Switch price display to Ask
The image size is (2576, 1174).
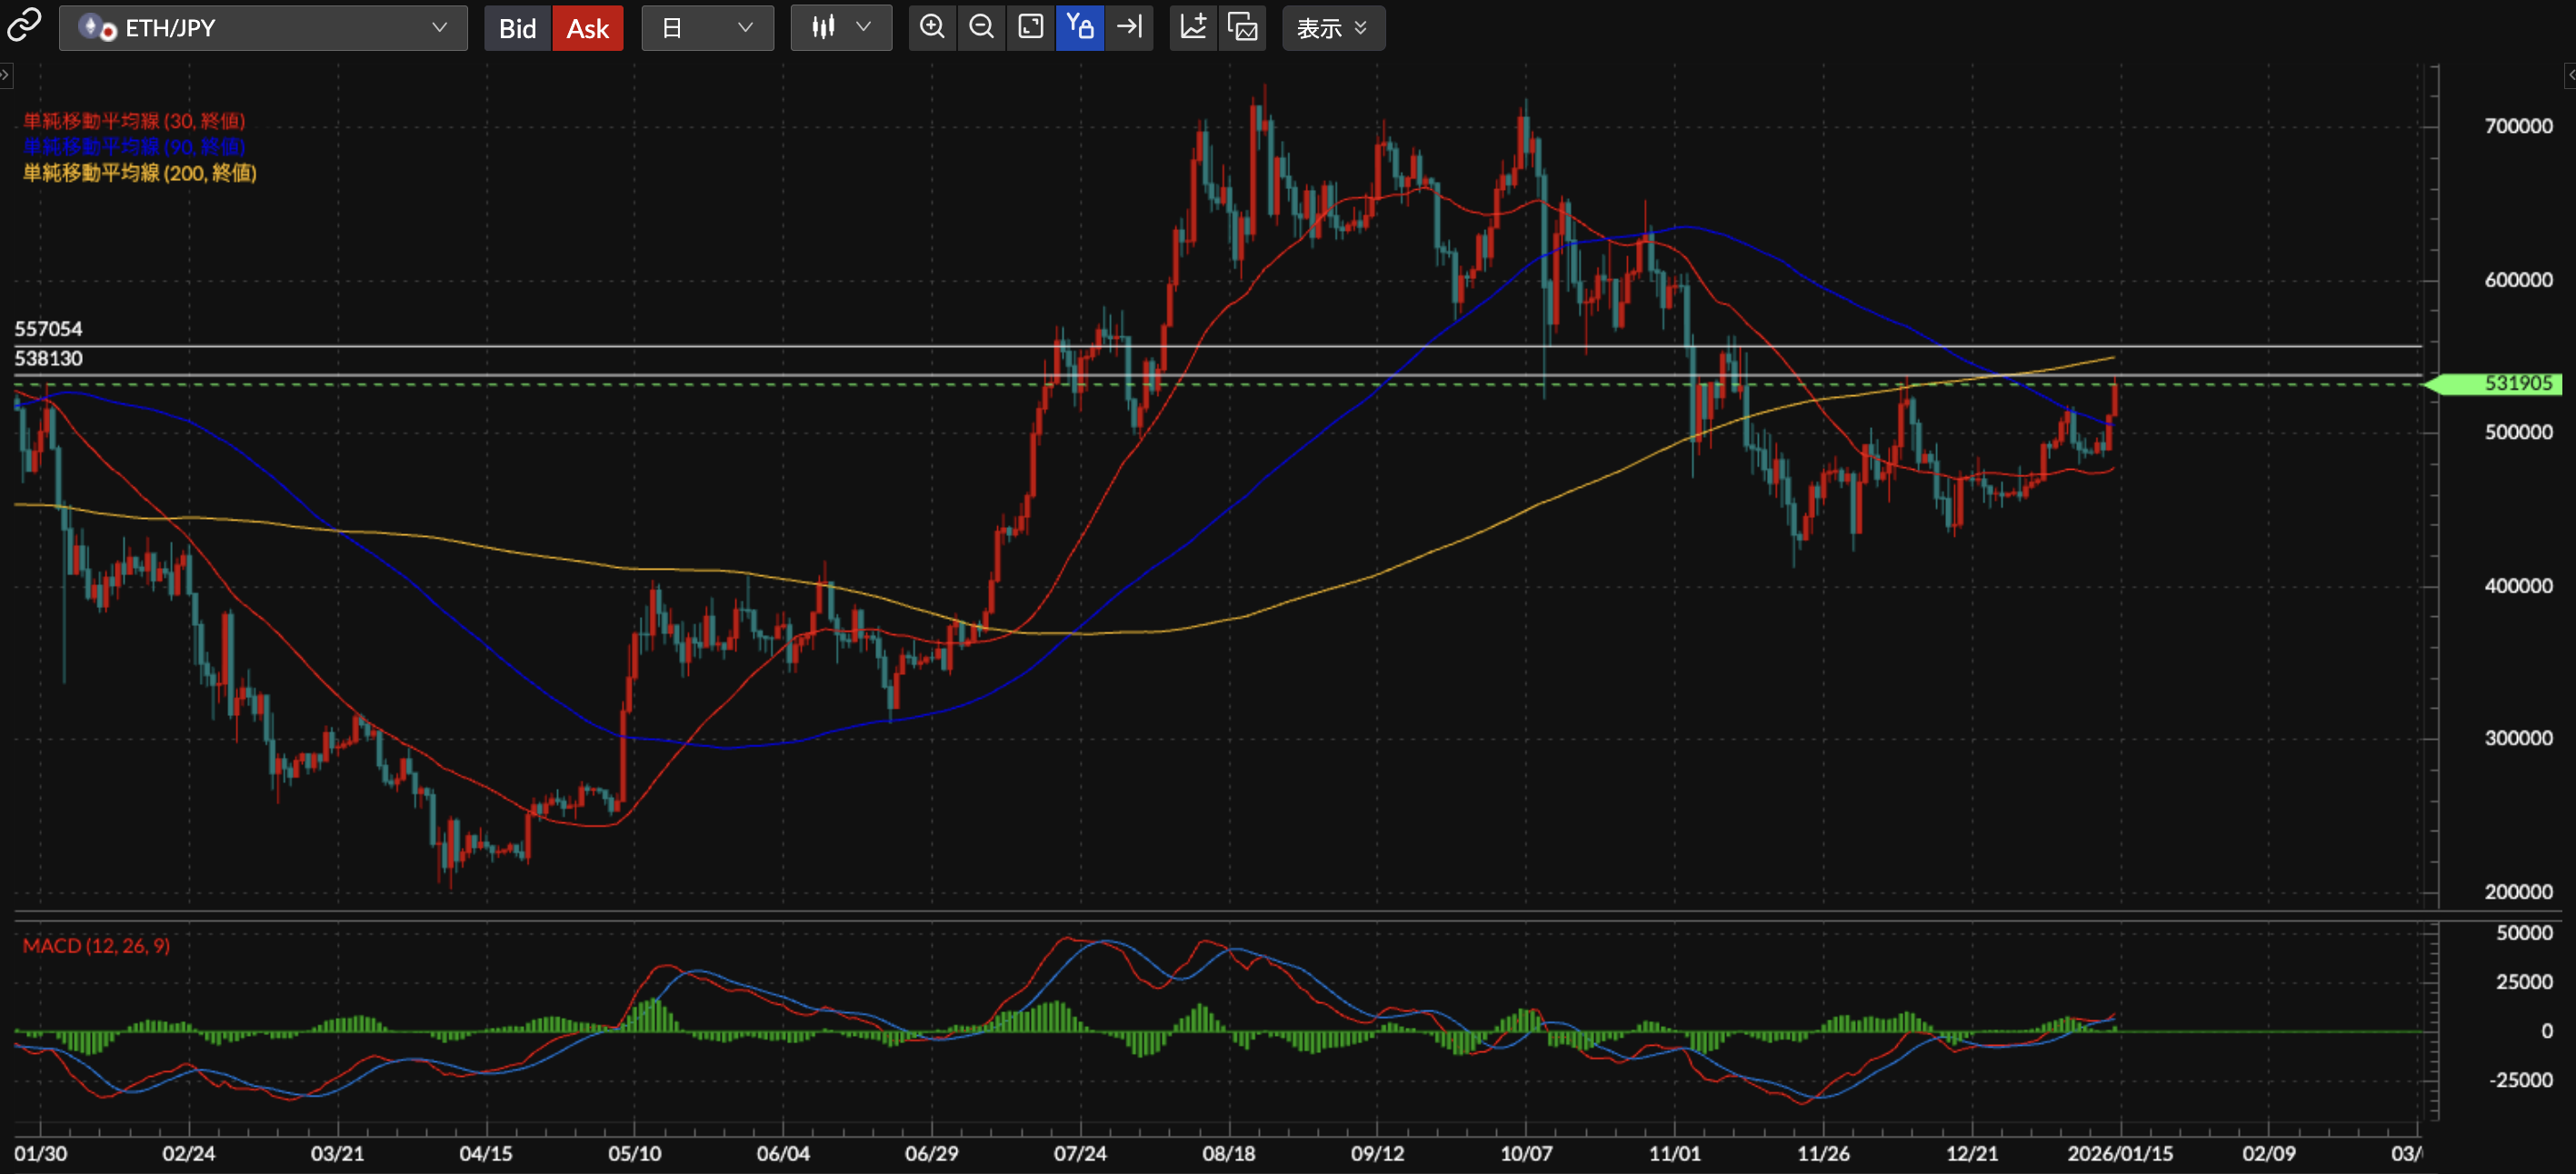point(587,28)
